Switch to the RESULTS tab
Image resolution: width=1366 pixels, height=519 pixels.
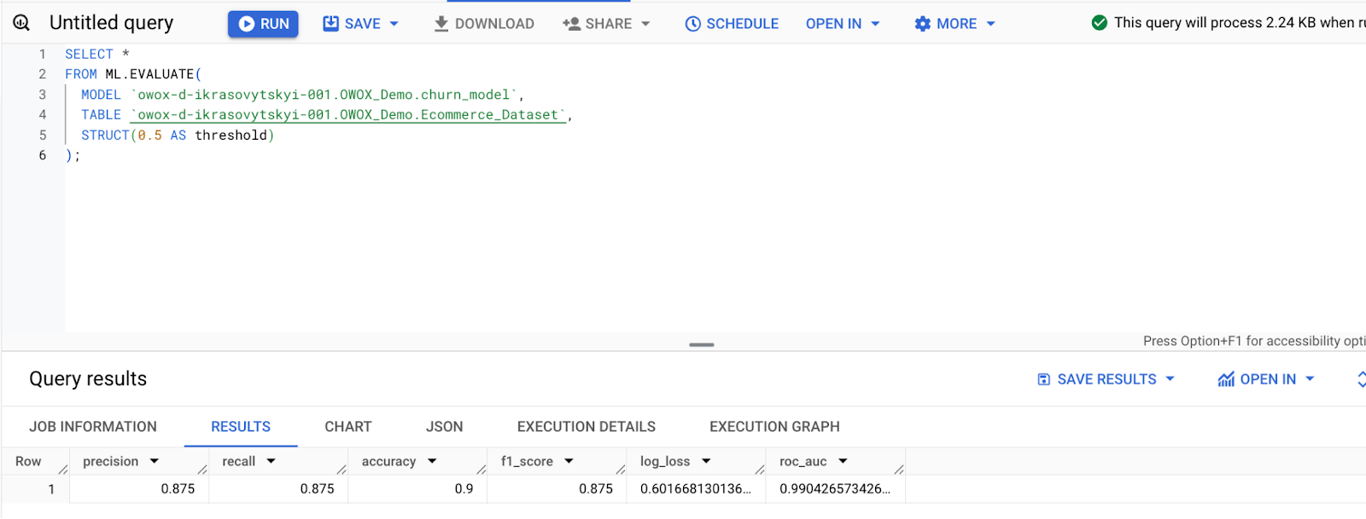[241, 427]
